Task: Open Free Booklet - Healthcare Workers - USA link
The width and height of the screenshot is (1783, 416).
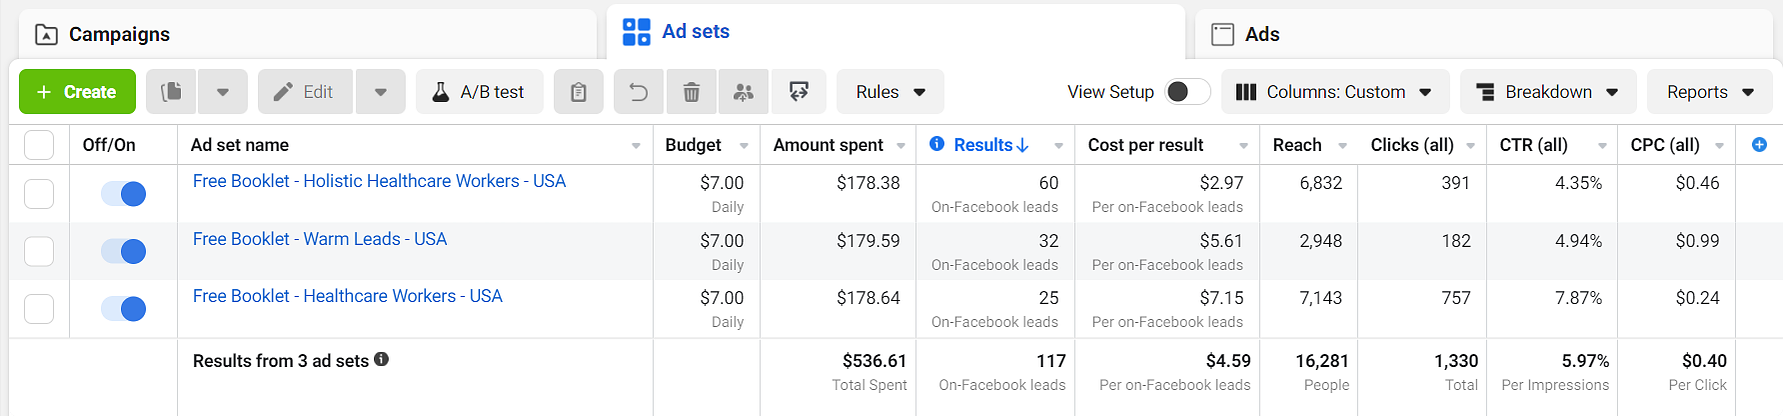Action: [347, 296]
